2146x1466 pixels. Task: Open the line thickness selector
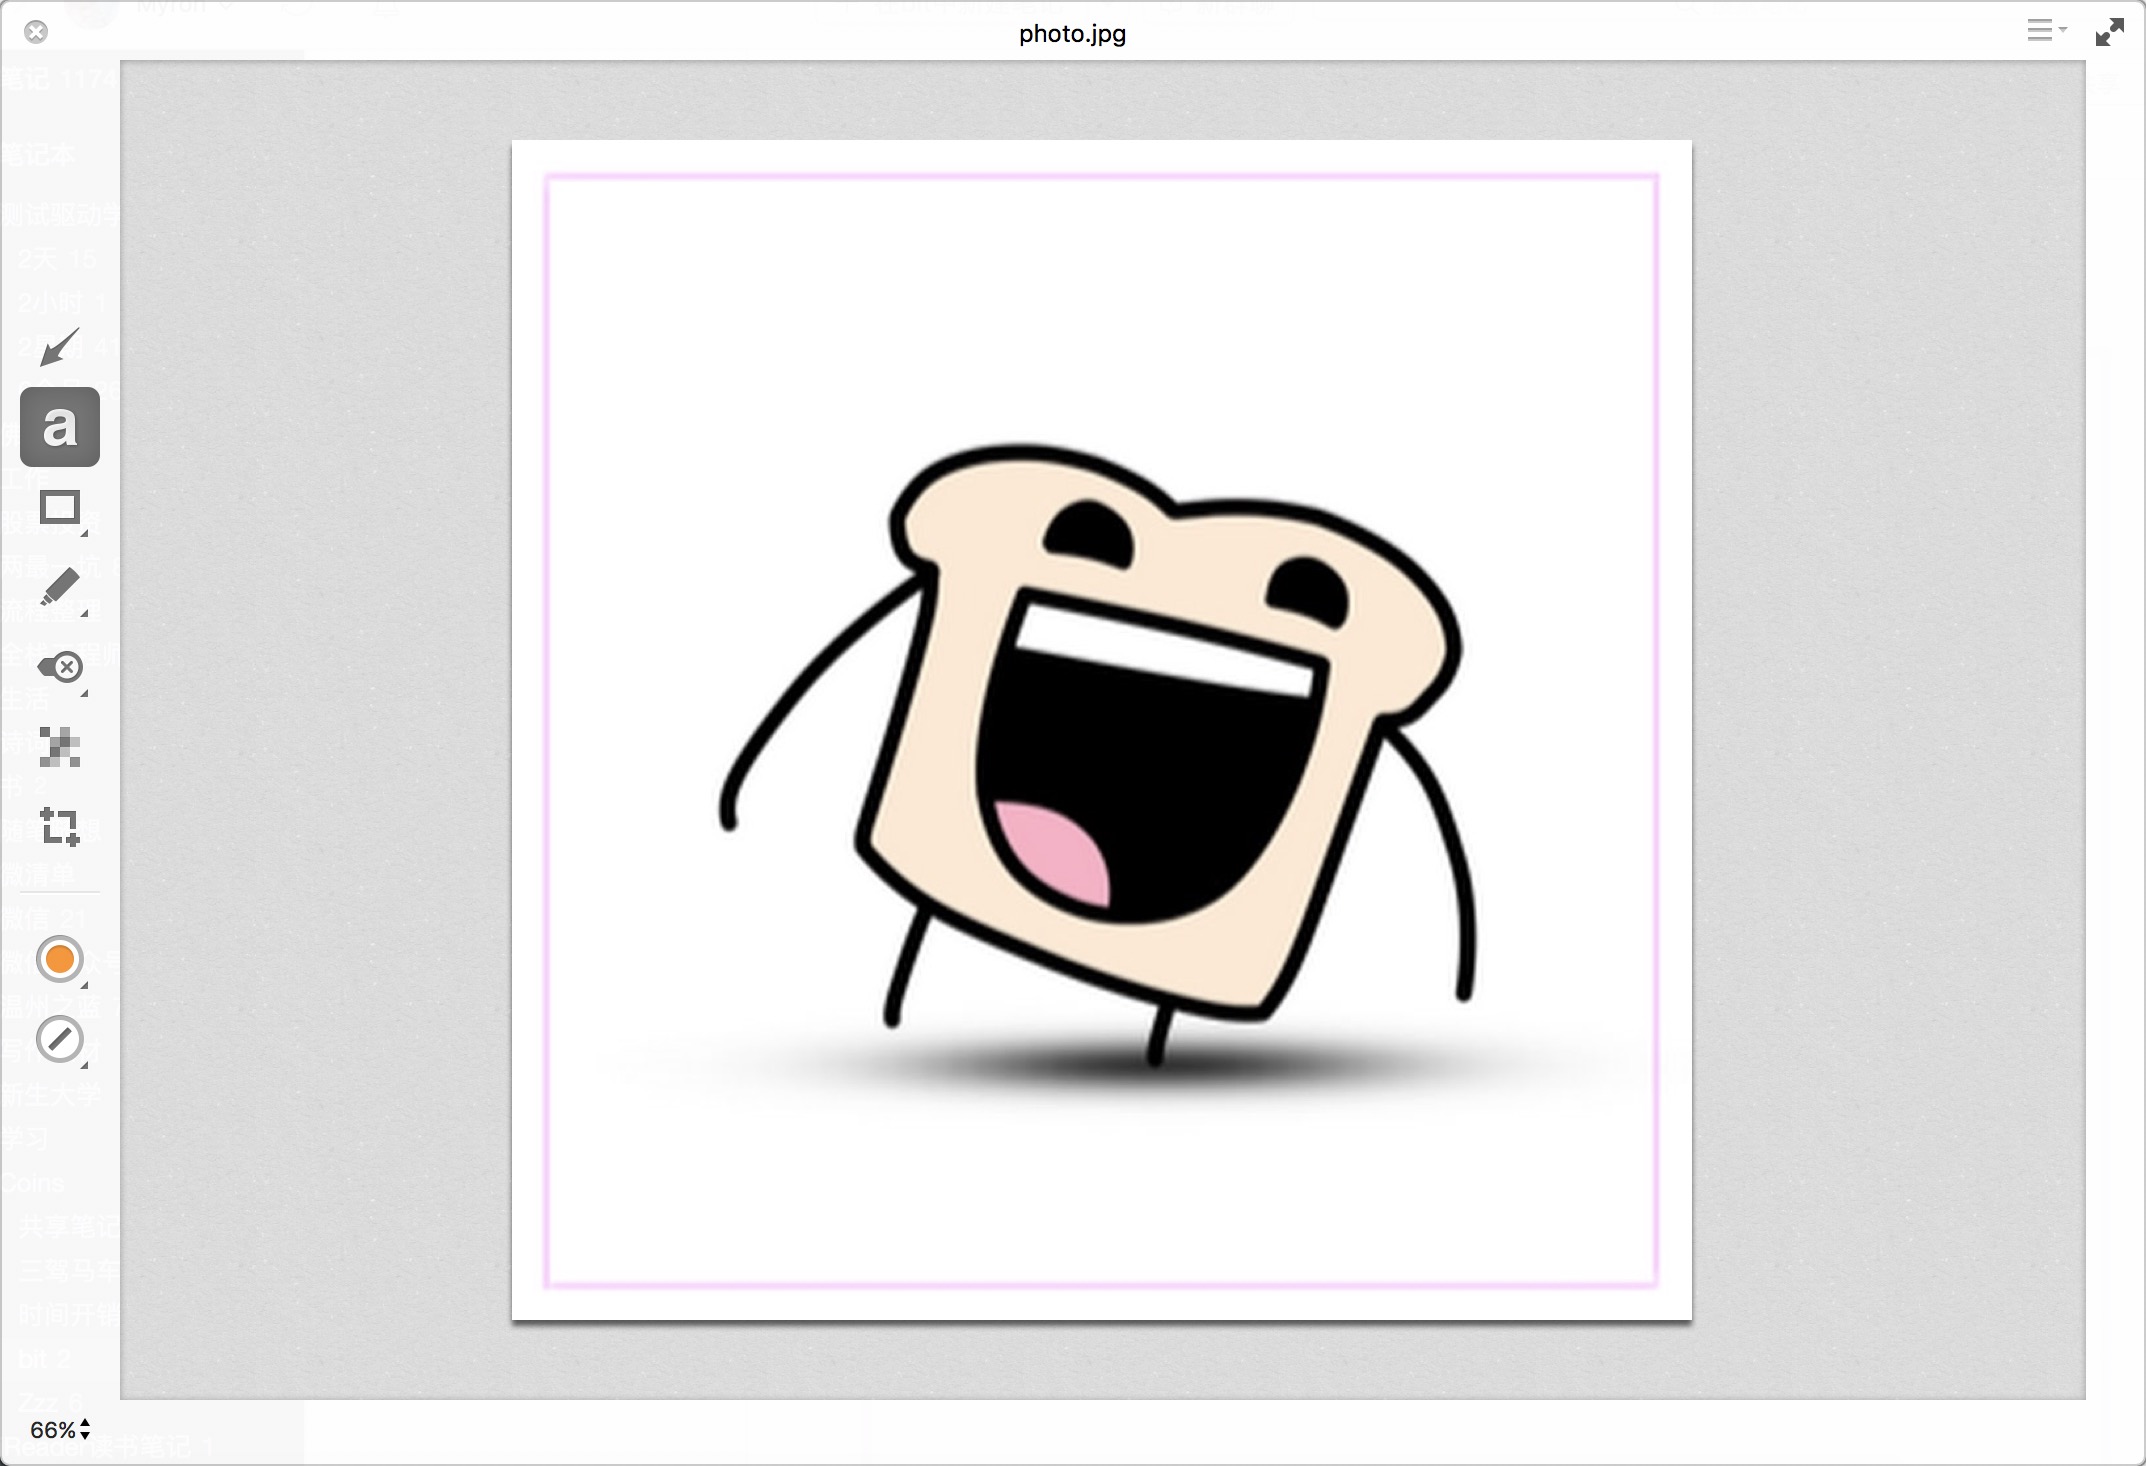[59, 1039]
